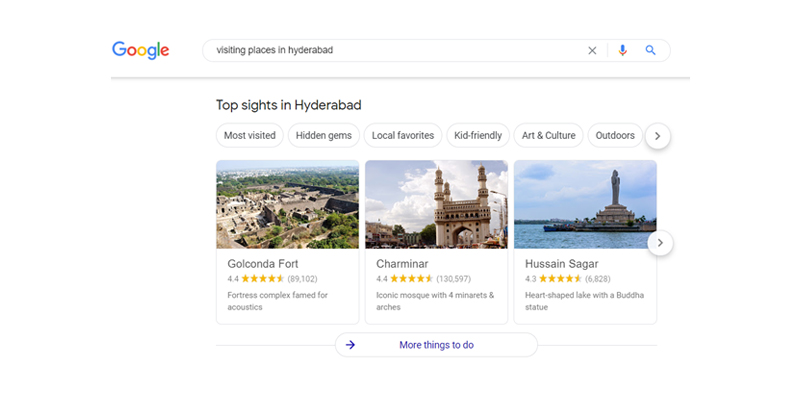Open the Hussain Sagar photo

coord(585,204)
